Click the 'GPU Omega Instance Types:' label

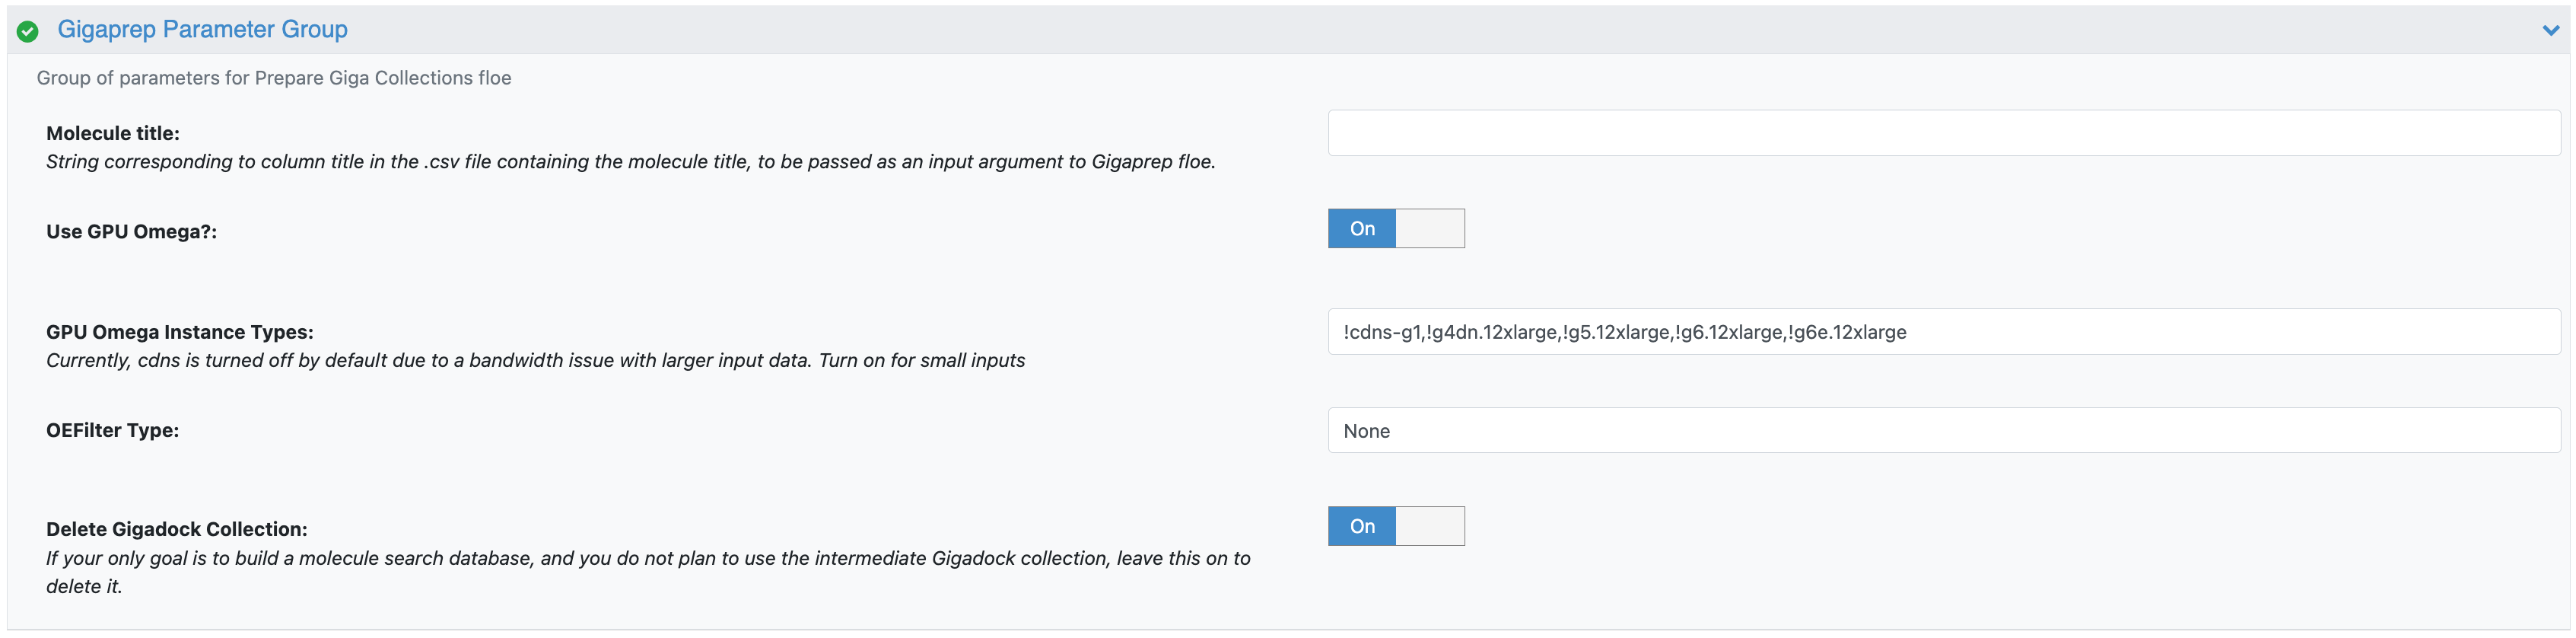[180, 332]
